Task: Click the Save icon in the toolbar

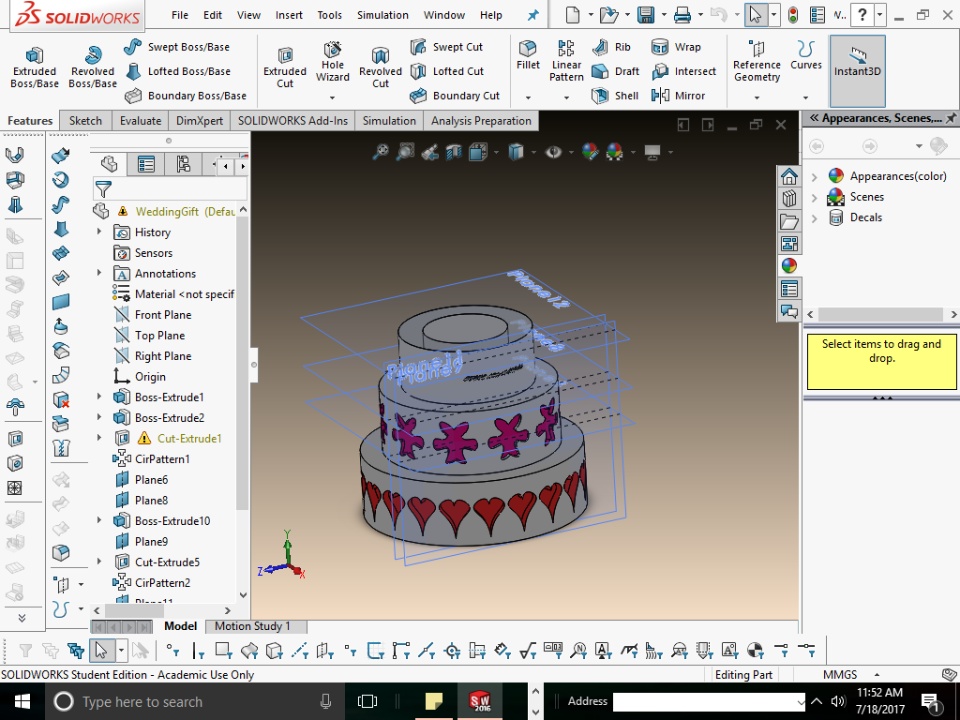Action: [646, 15]
